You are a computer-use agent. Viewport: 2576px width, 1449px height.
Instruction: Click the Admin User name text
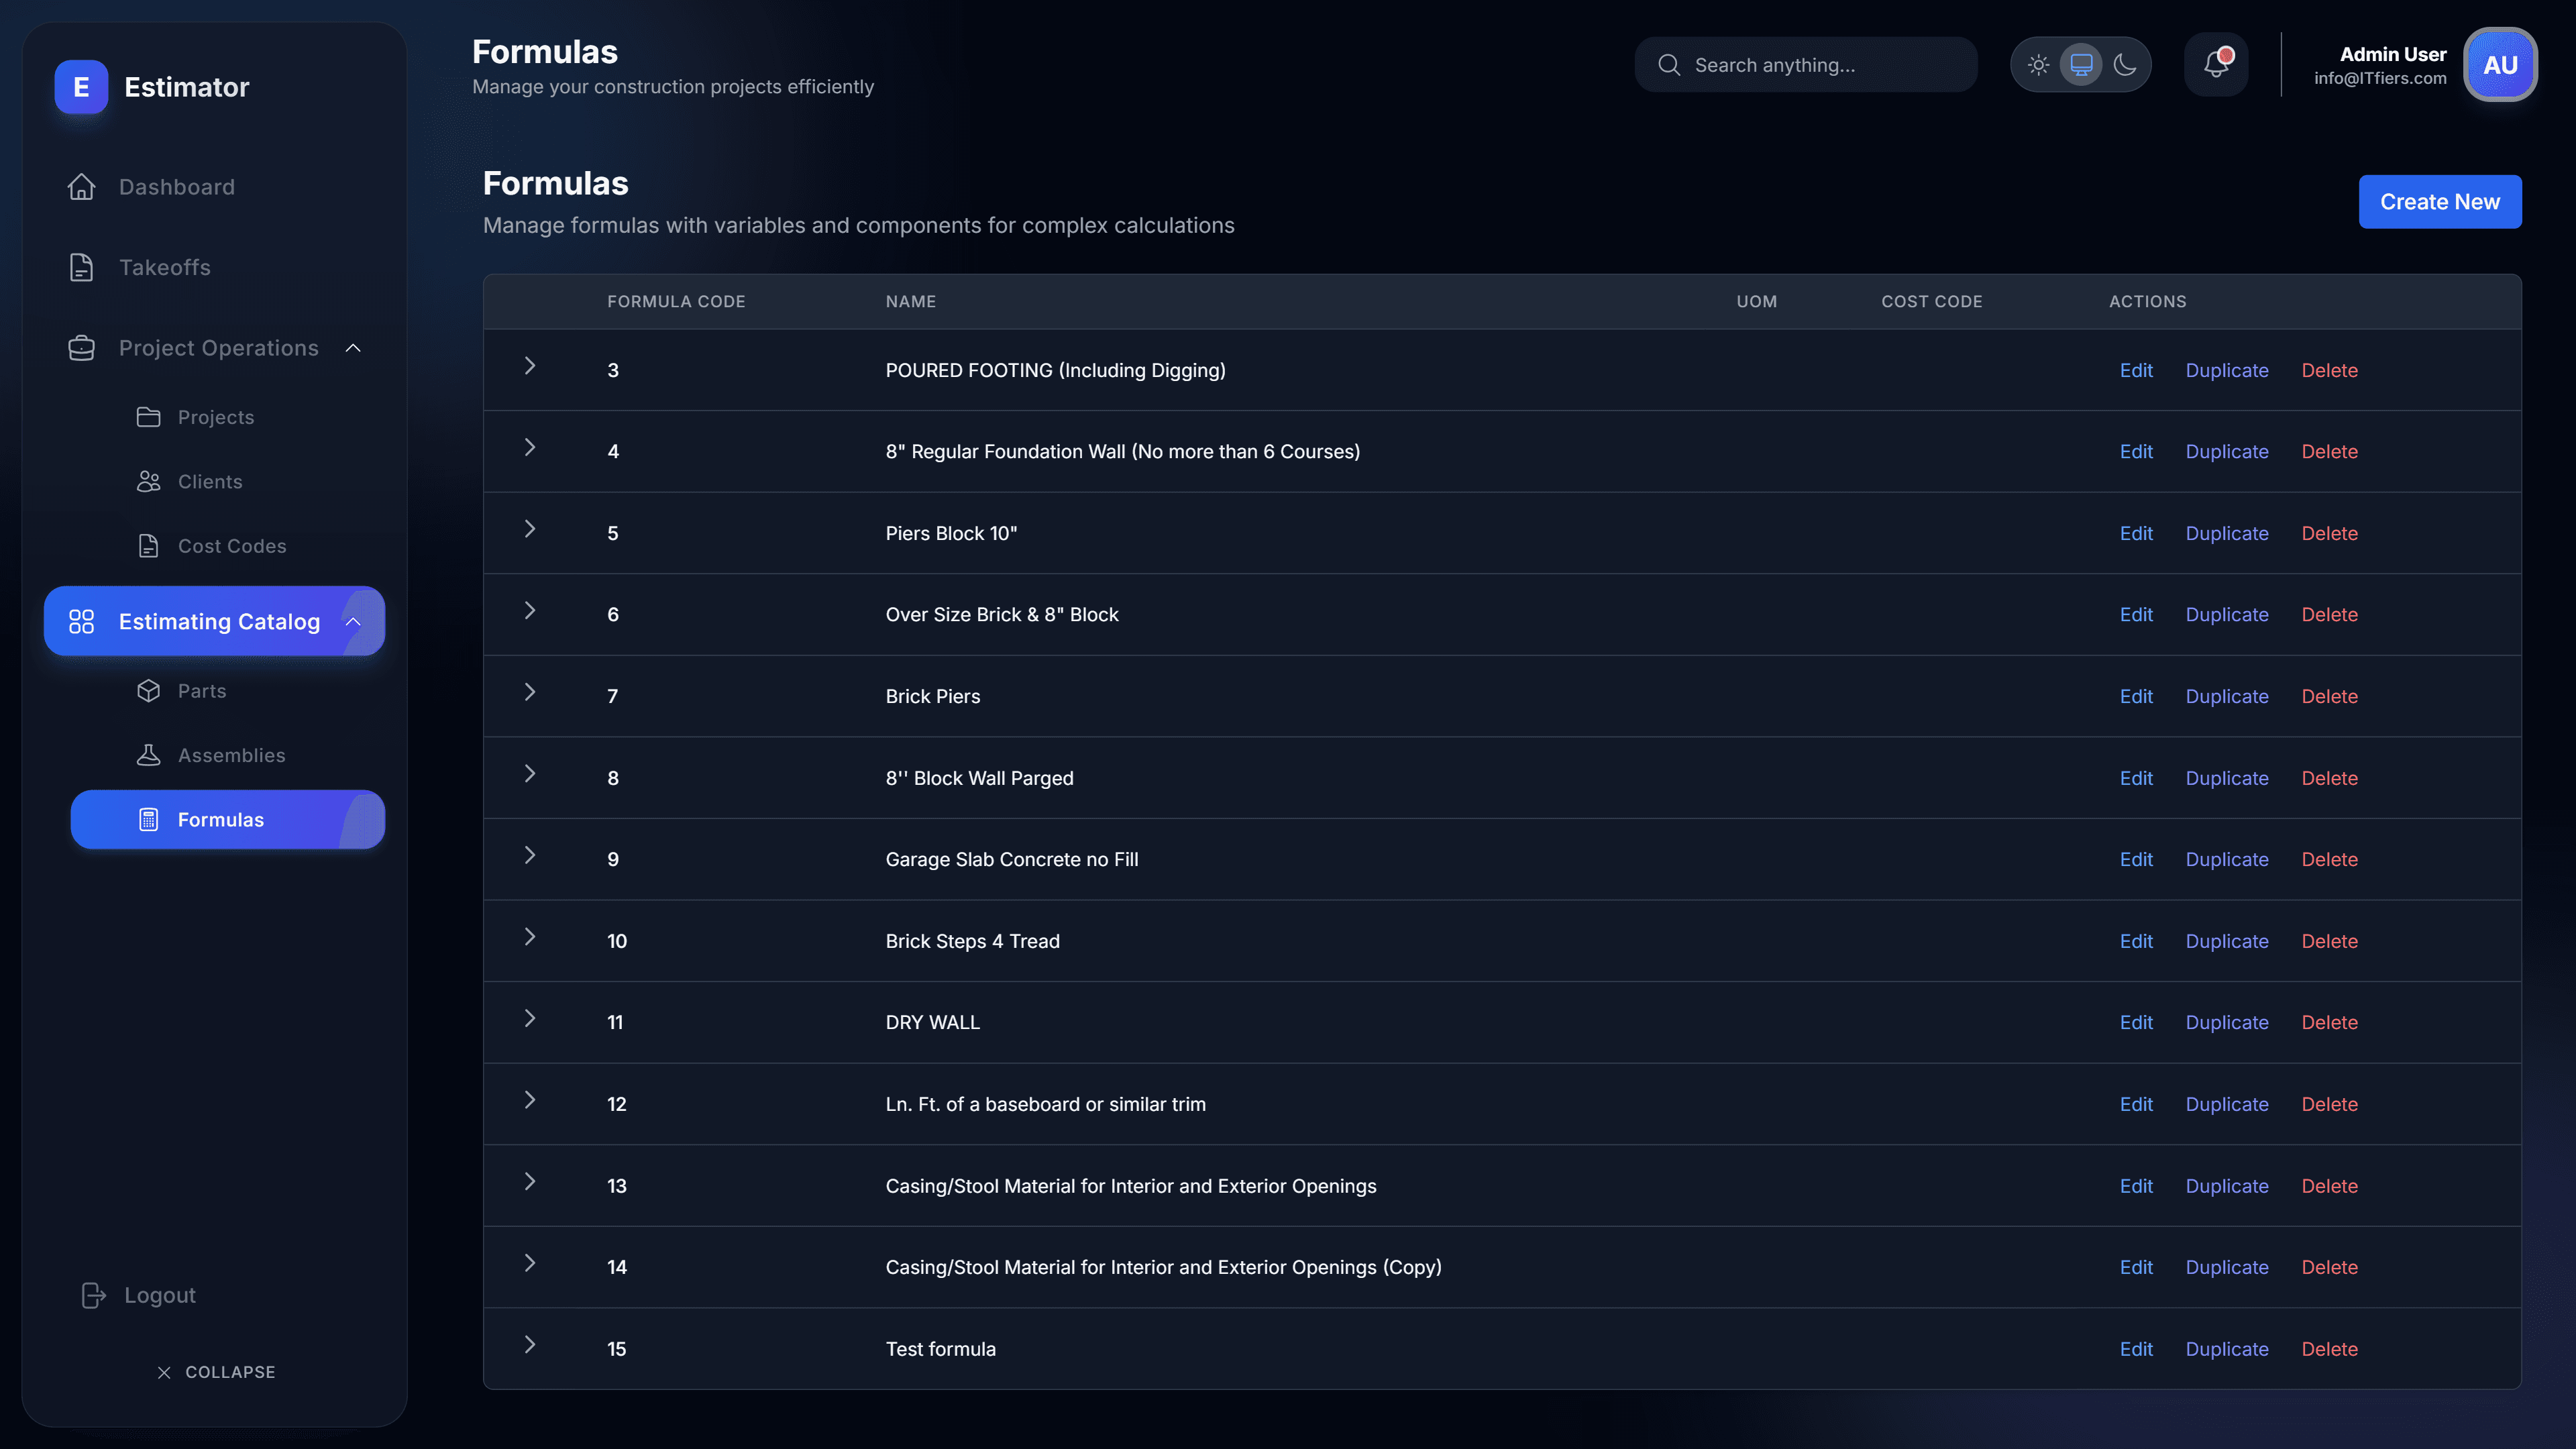tap(2392, 54)
